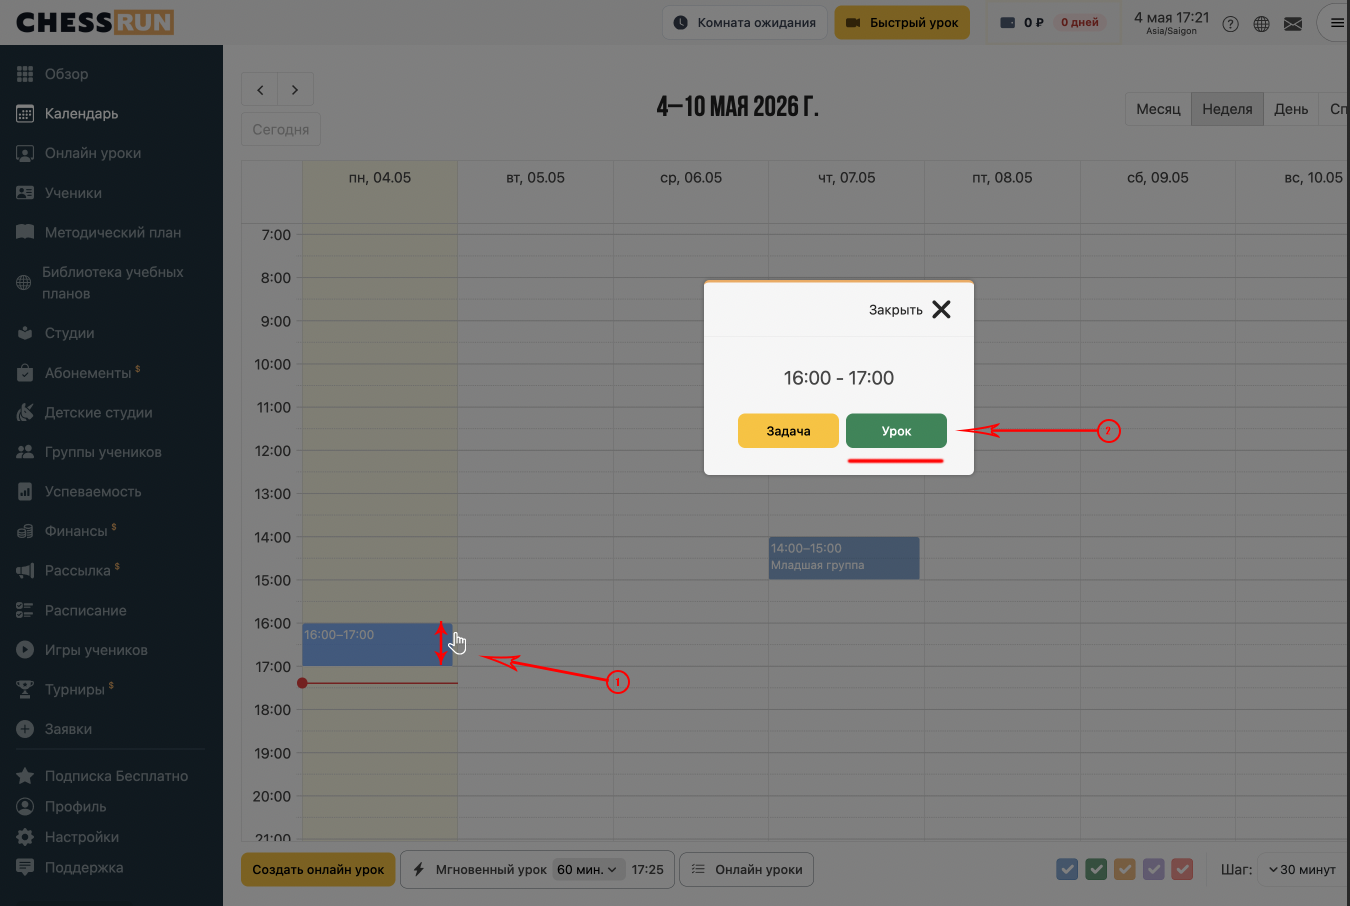Select the Младшая группа 14:00–15:00 event
Image resolution: width=1350 pixels, height=906 pixels.
pyautogui.click(x=844, y=558)
